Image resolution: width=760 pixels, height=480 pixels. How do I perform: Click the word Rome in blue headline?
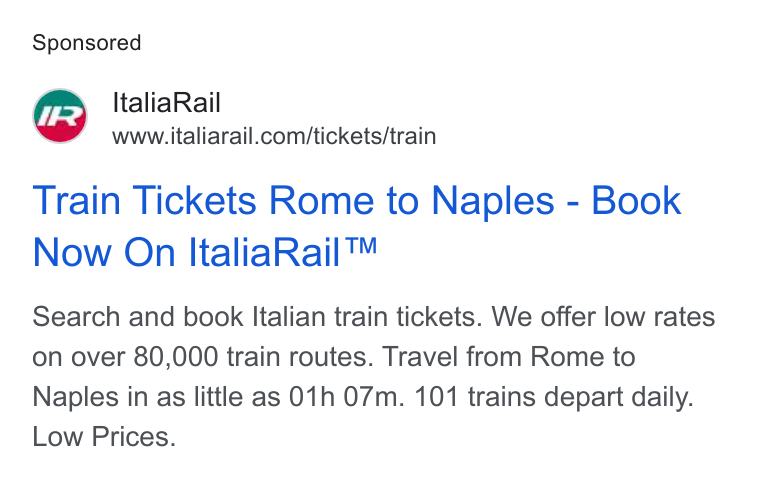pos(322,200)
